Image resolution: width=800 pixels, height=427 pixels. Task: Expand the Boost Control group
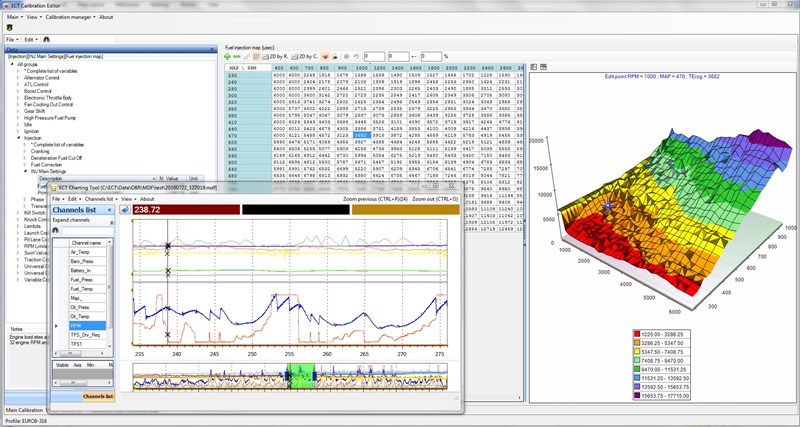[x=18, y=91]
